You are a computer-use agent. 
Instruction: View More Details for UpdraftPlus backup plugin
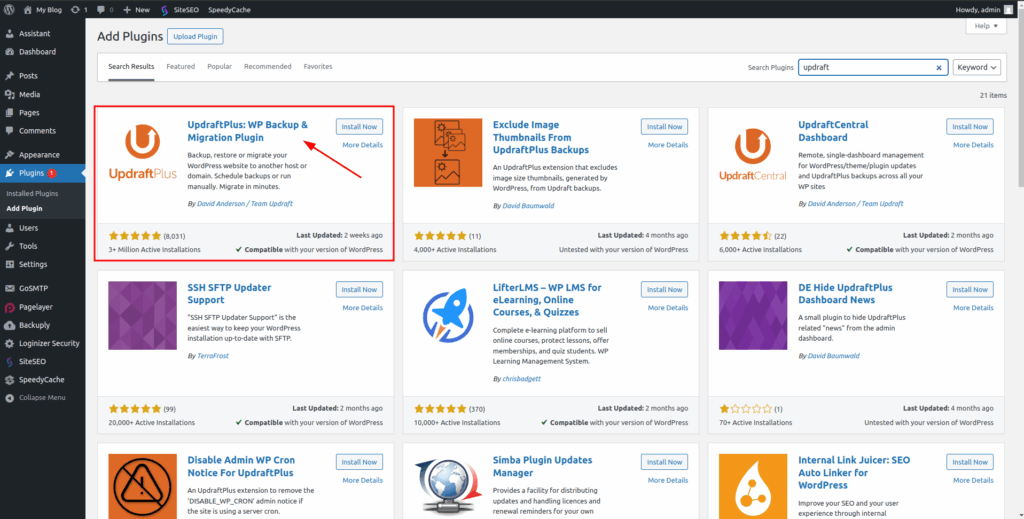tap(362, 145)
